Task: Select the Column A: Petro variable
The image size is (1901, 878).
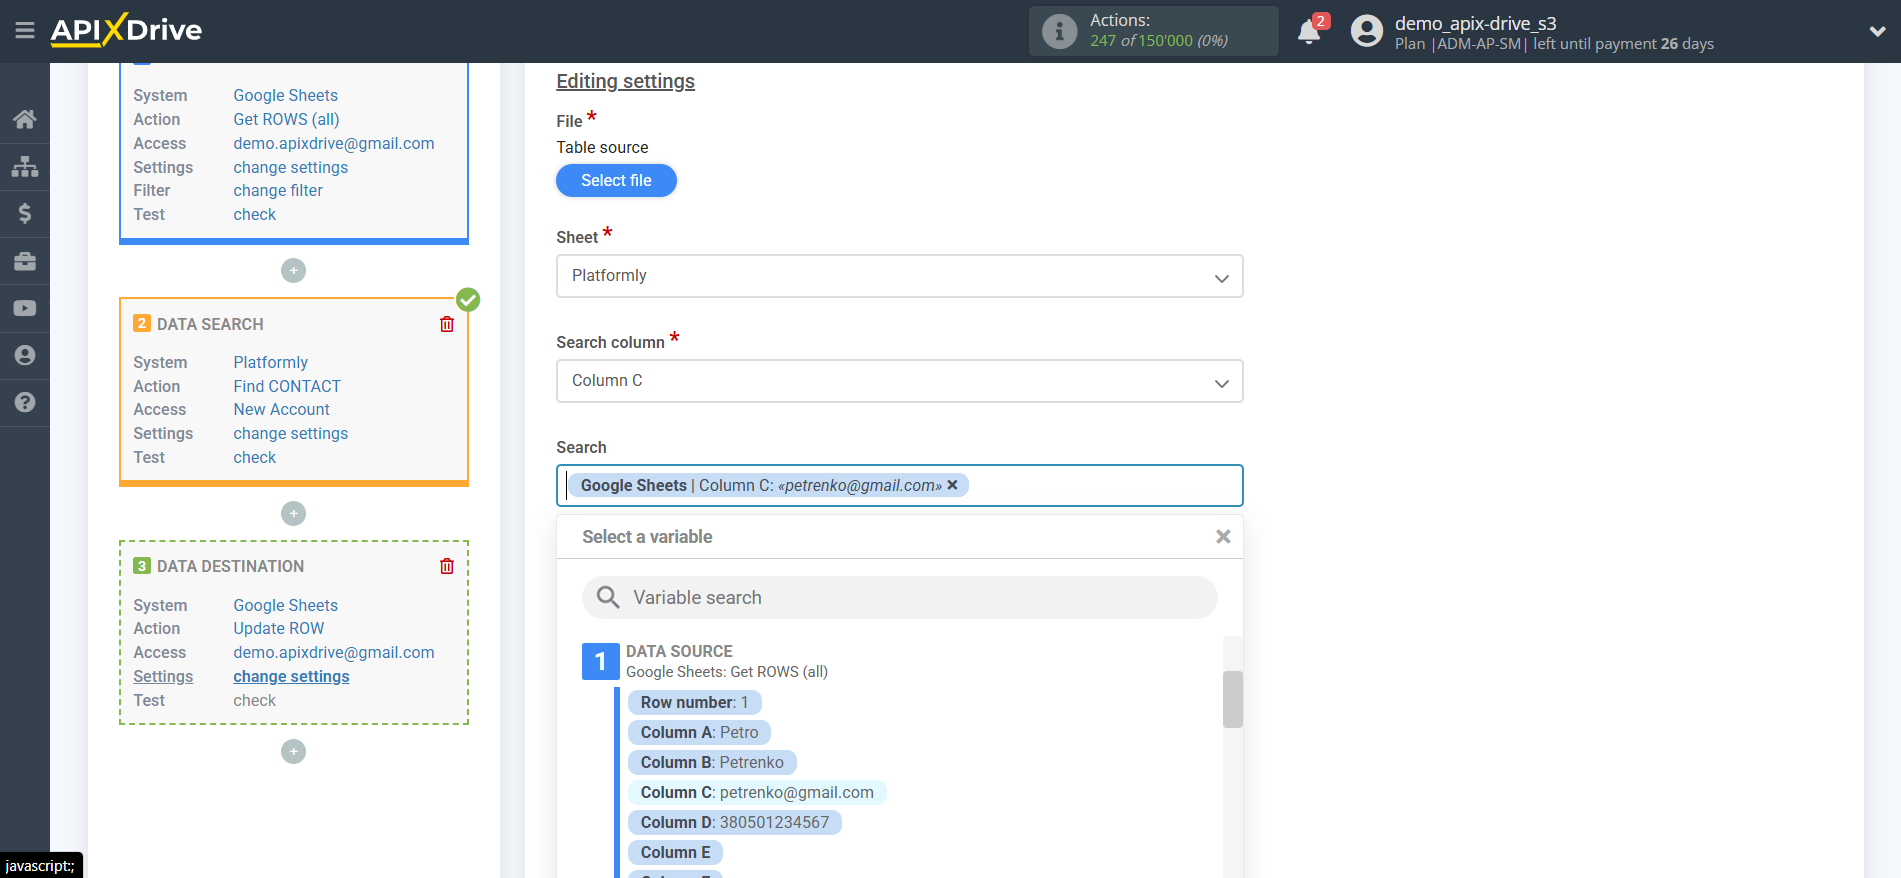Action: pos(699,732)
